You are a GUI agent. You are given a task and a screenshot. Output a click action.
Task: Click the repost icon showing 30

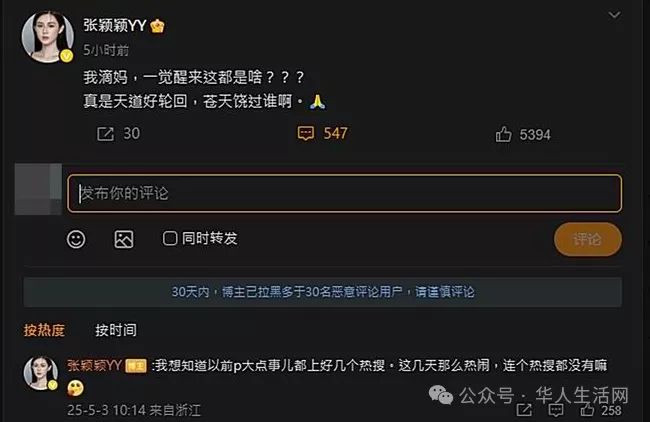(x=105, y=134)
